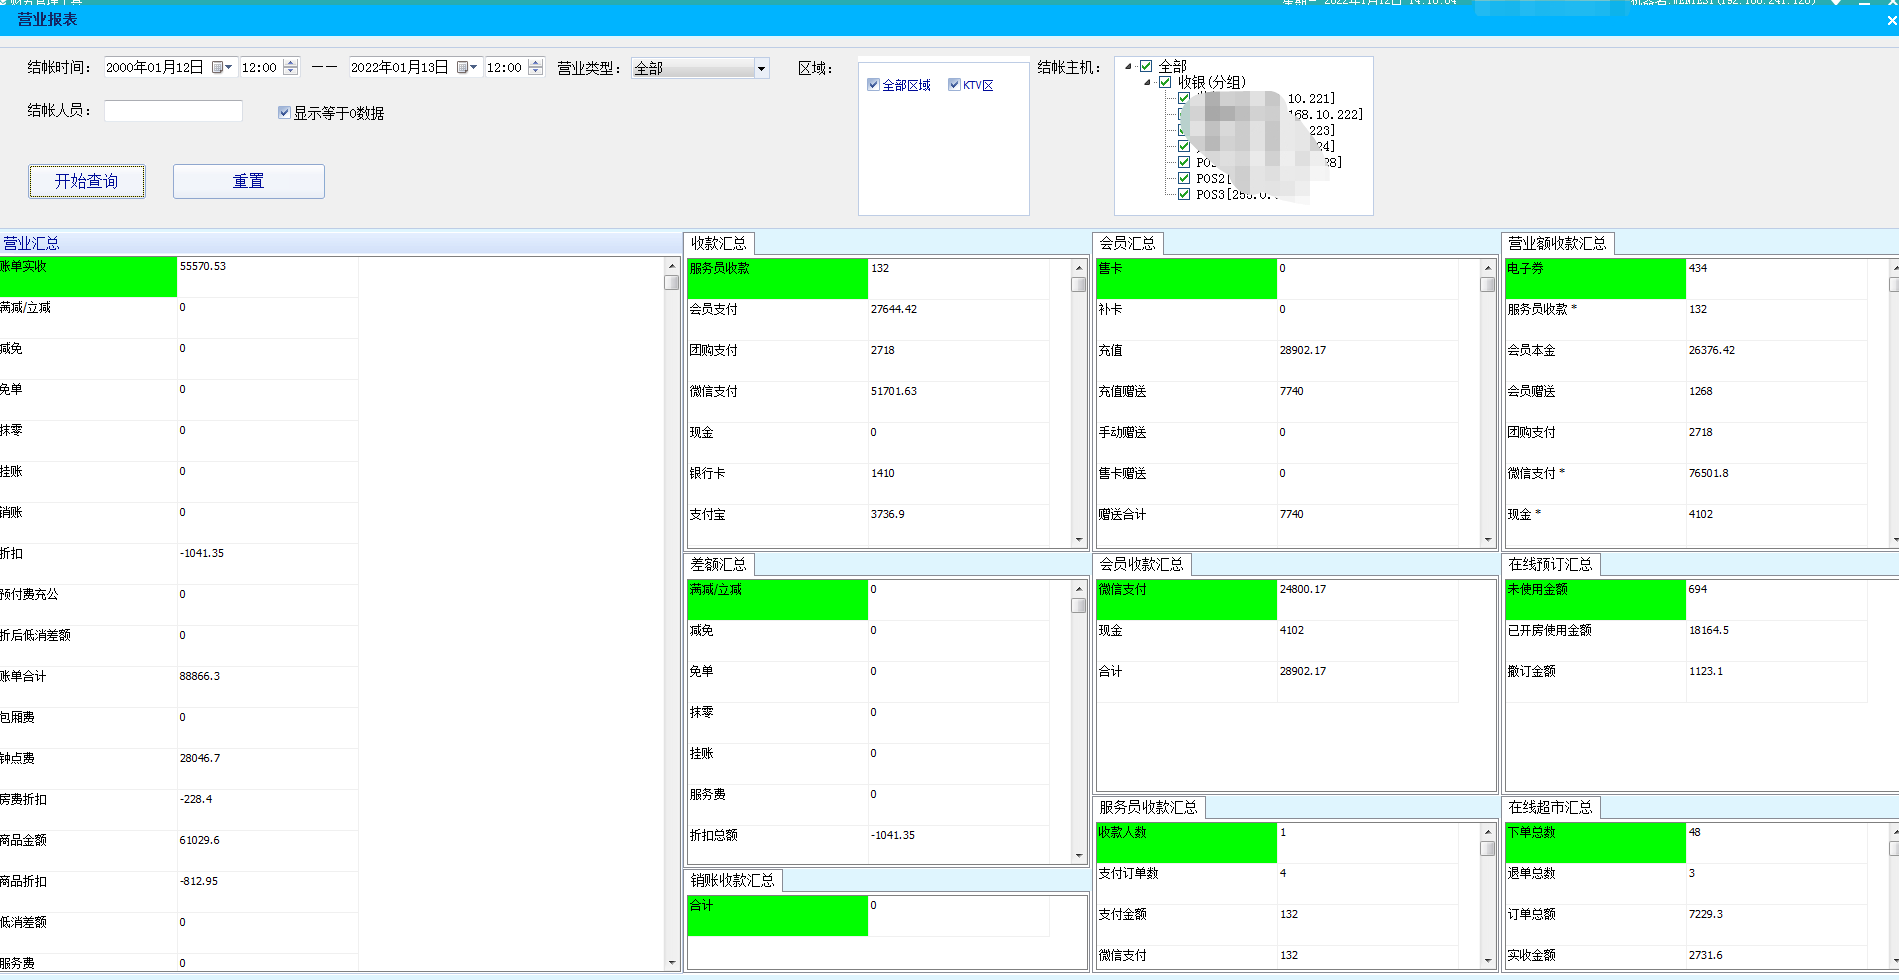Click the 55570.53 value cell
Viewport: 1899px width, 980px height.
point(268,277)
